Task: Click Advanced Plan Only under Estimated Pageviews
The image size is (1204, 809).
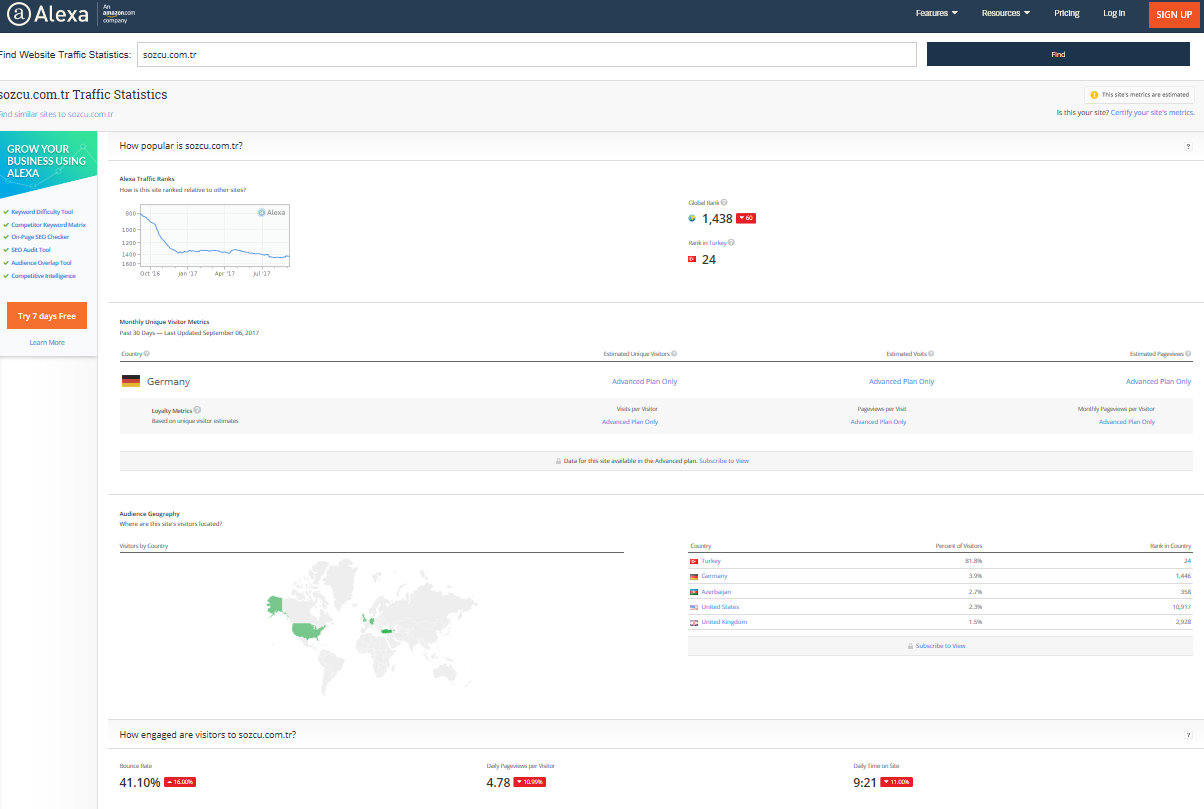Action: pos(1158,382)
